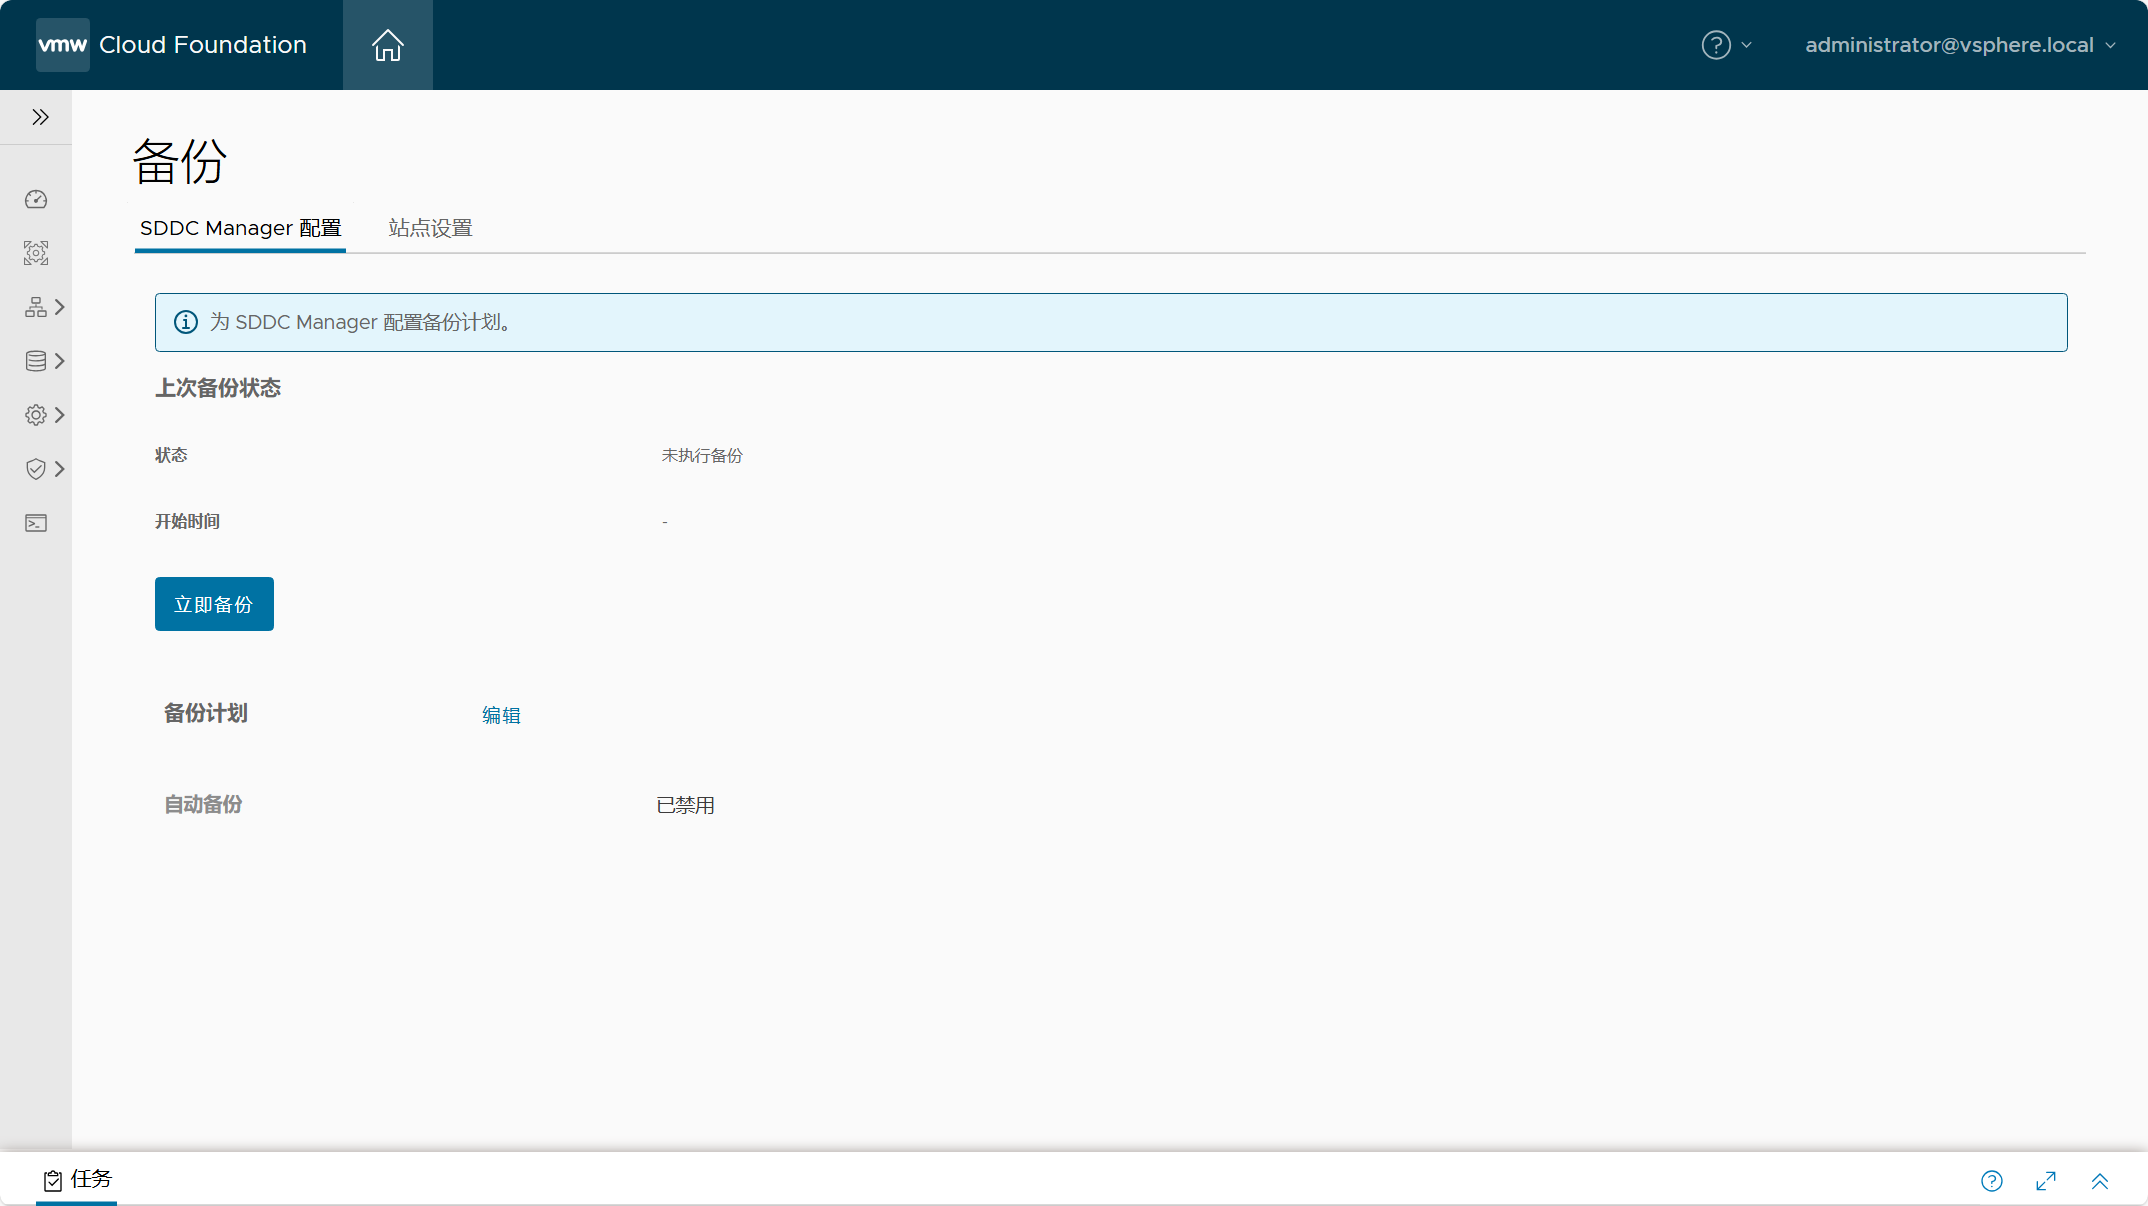
Task: Click the info icon in the banner
Action: [186, 322]
